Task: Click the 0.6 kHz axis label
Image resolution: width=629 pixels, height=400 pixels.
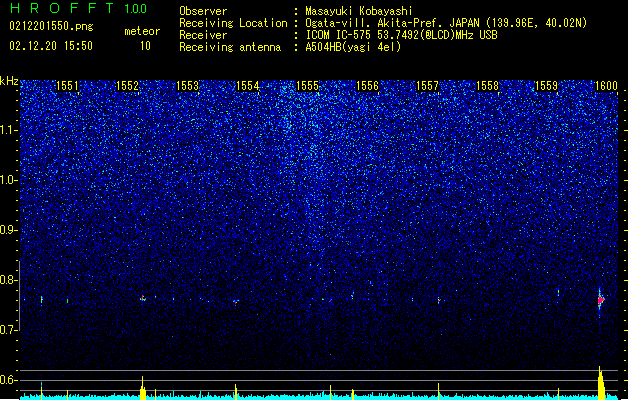Action: [9, 380]
